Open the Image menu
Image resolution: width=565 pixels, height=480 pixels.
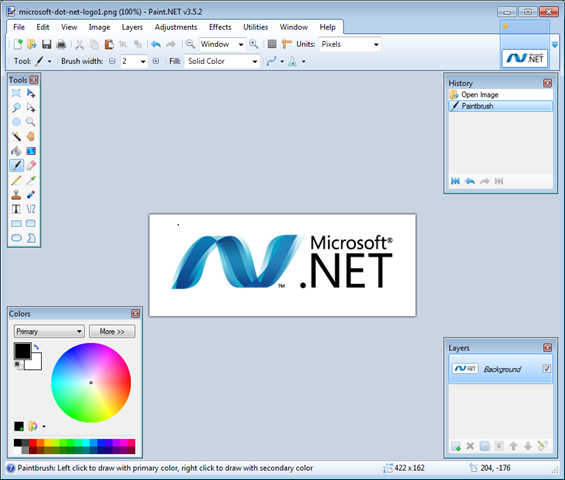[99, 27]
